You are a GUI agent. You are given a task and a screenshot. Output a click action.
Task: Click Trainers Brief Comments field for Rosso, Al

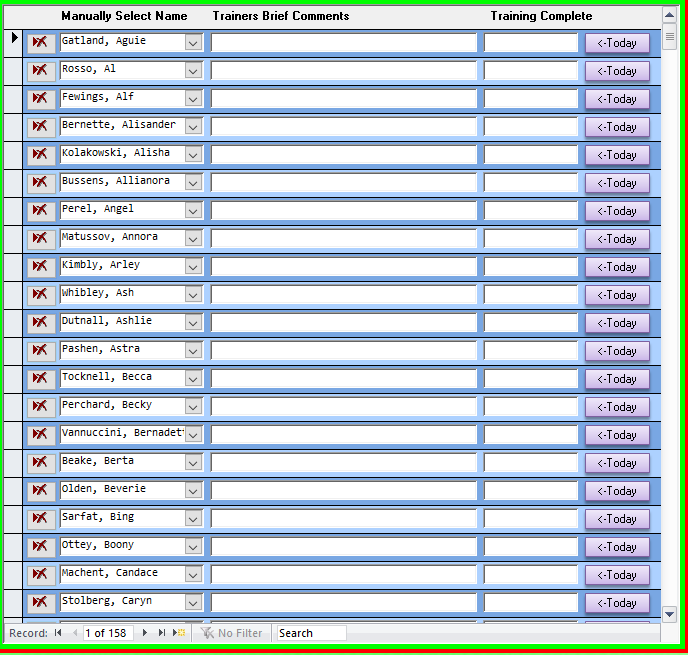344,71
